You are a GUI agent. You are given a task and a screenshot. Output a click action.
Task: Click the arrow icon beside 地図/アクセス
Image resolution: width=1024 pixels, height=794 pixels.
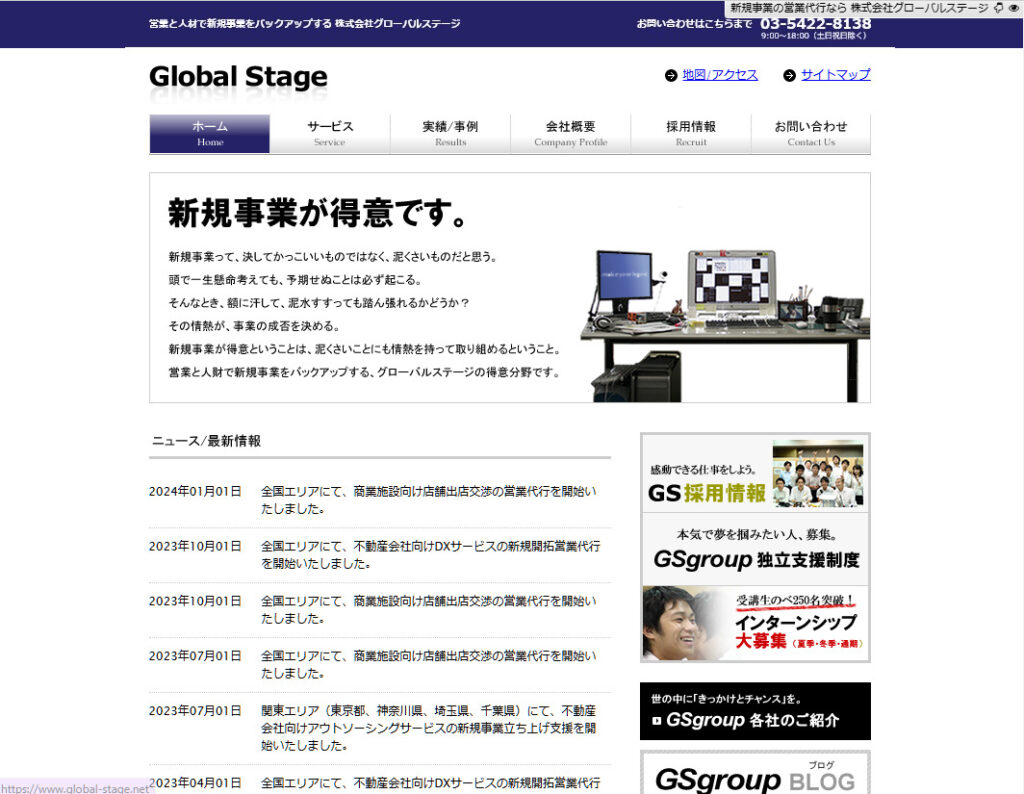[671, 75]
